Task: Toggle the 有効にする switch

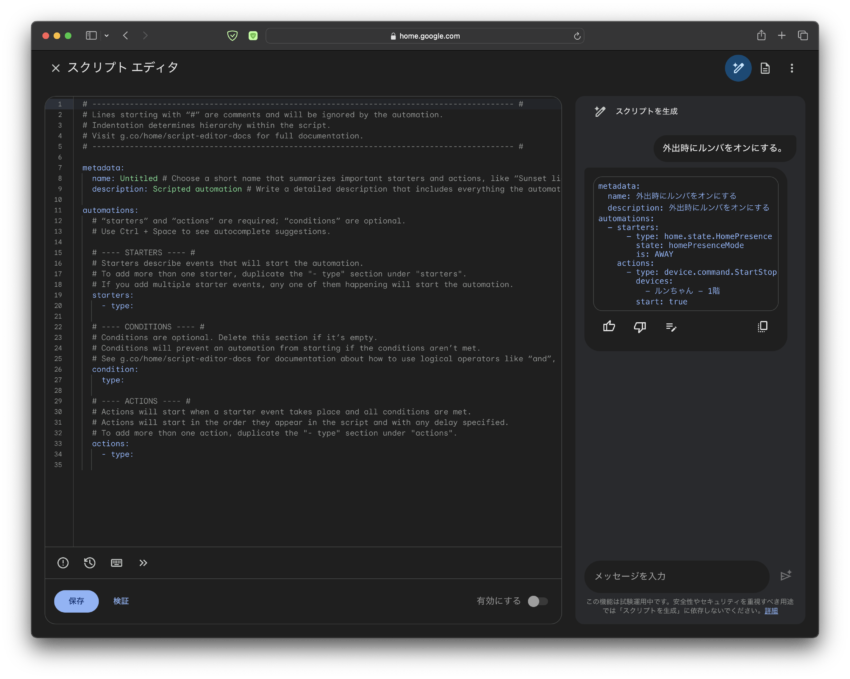Action: (x=537, y=601)
